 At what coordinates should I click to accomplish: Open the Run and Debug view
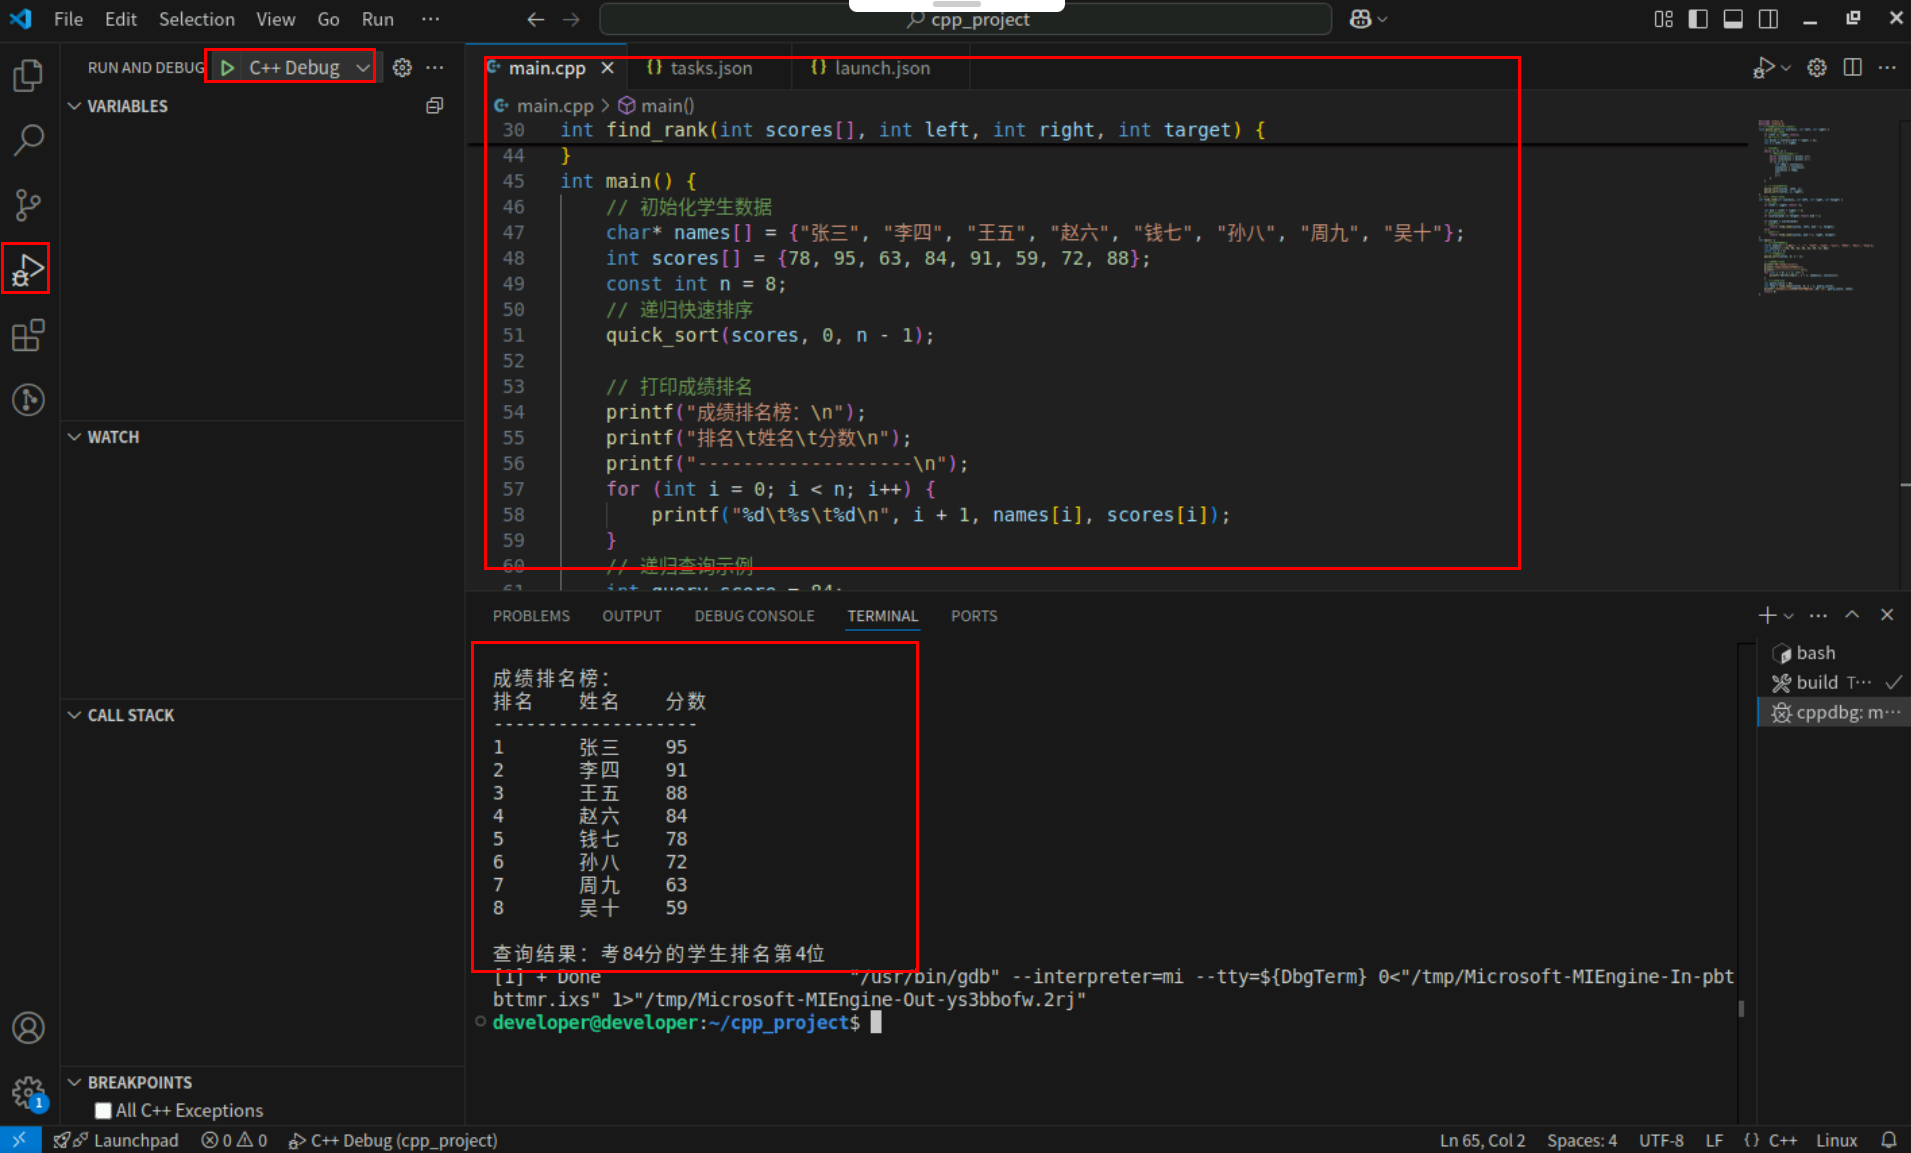(27, 269)
